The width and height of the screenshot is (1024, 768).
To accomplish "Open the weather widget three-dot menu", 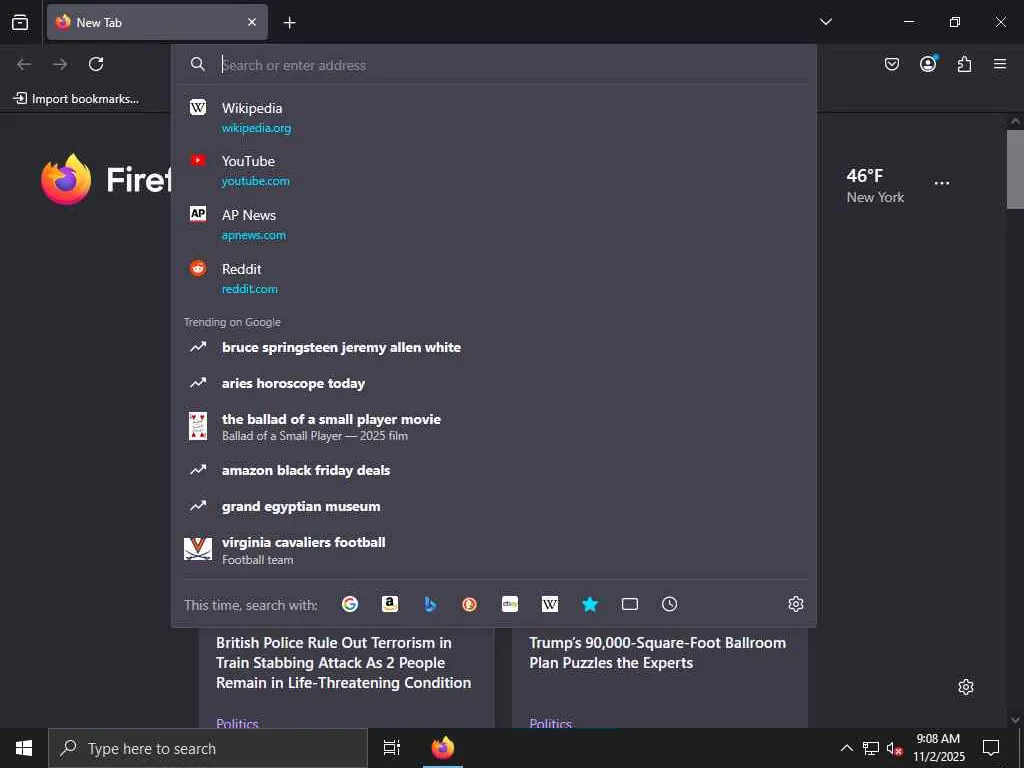I will point(942,184).
